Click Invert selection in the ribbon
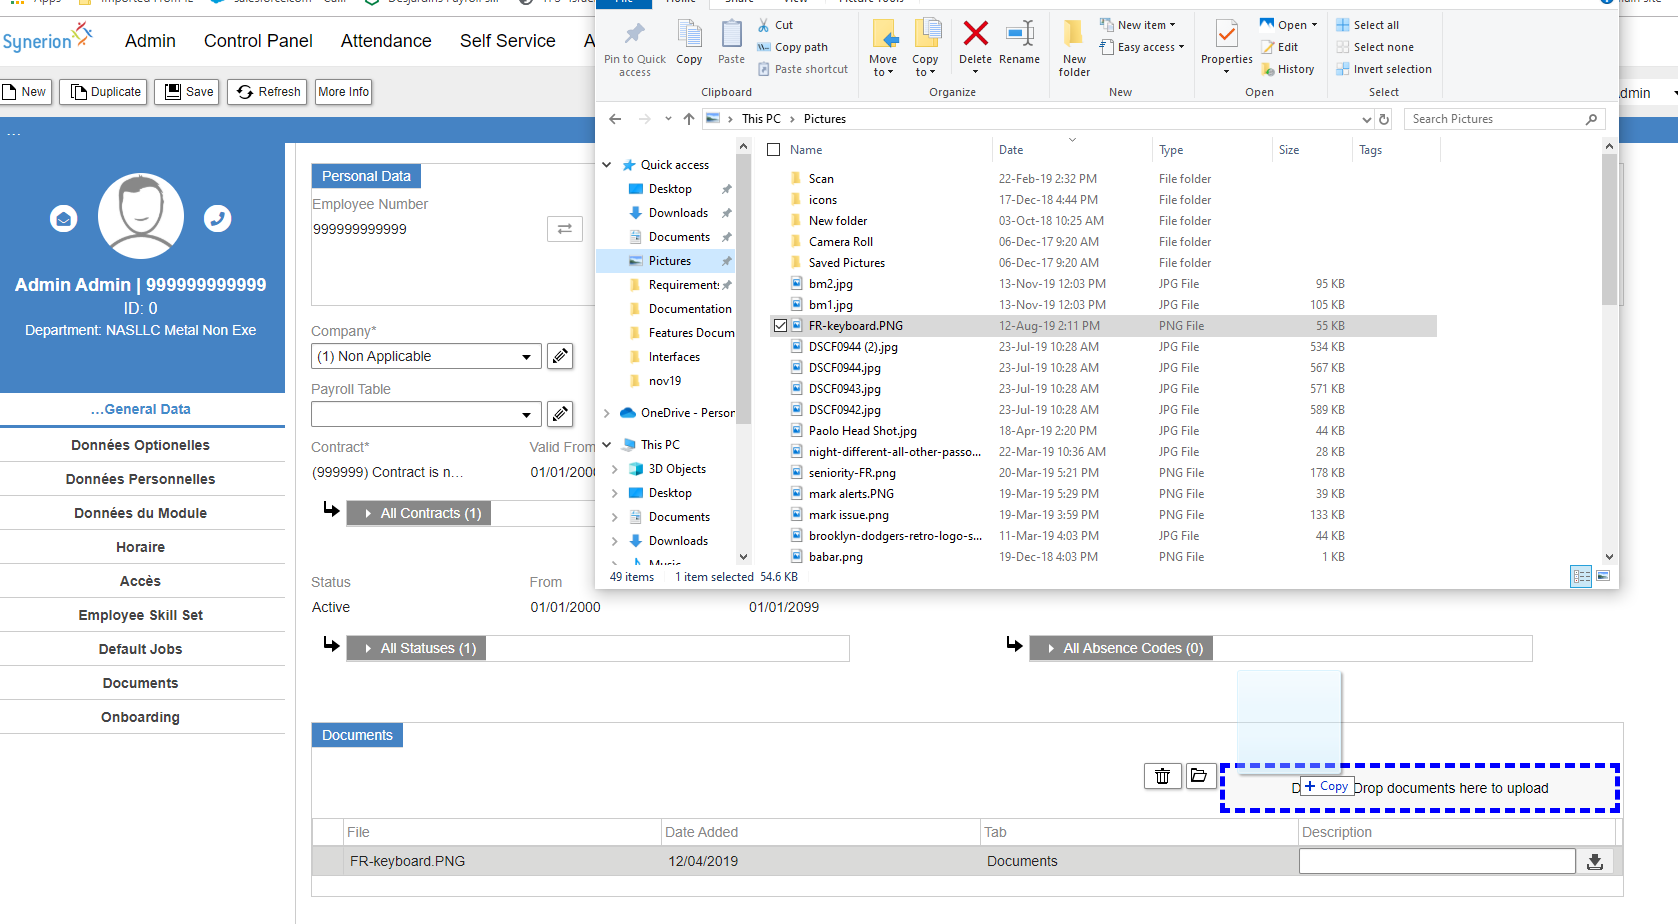1678x924 pixels. (x=1383, y=69)
